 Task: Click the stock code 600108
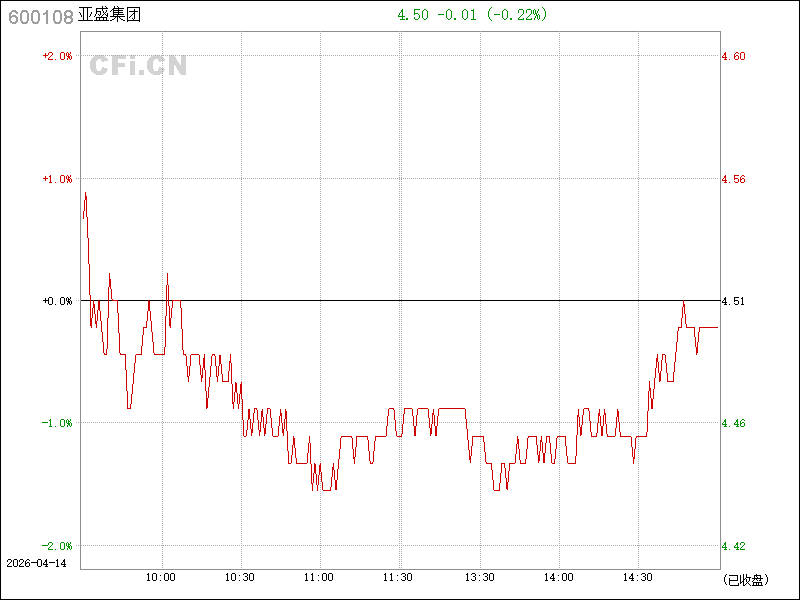pyautogui.click(x=38, y=16)
